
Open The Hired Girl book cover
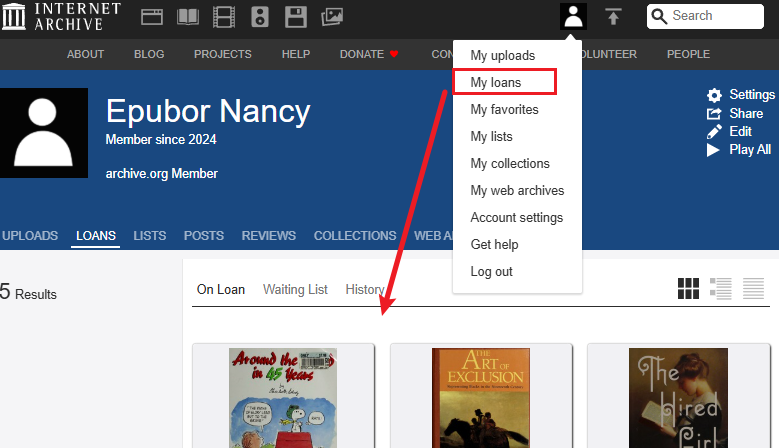[678, 398]
